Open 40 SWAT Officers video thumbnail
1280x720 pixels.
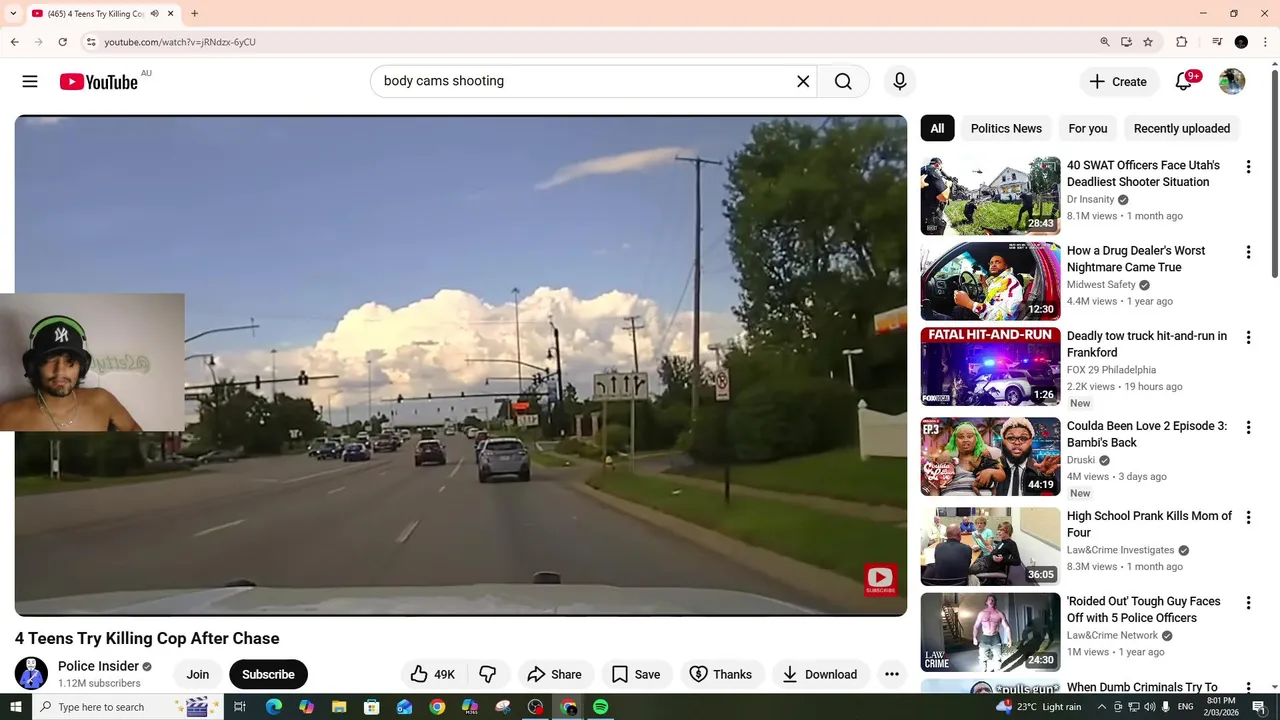pyautogui.click(x=990, y=196)
